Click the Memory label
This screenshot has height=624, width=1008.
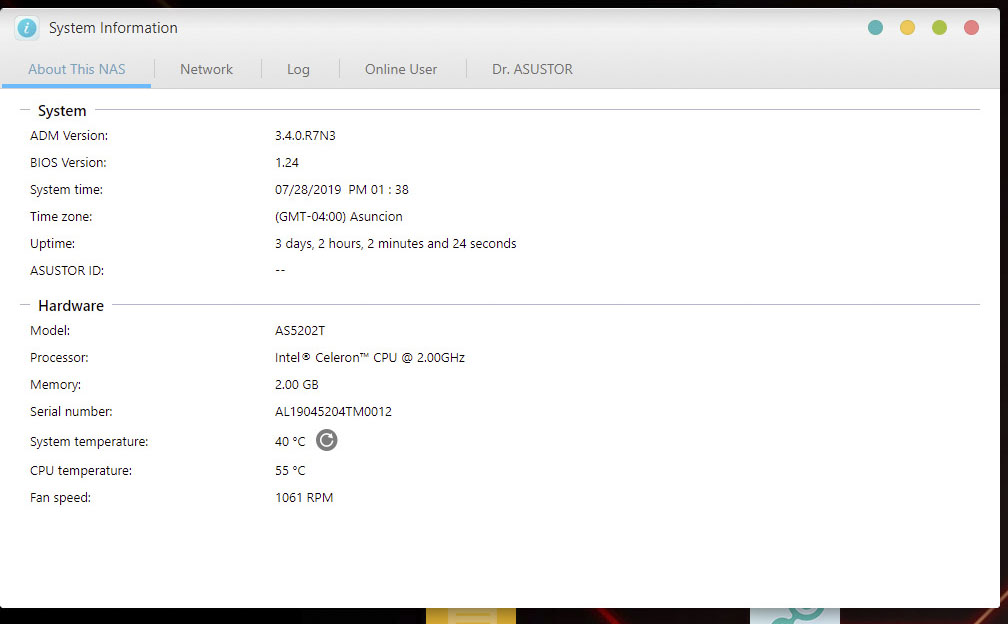[55, 384]
